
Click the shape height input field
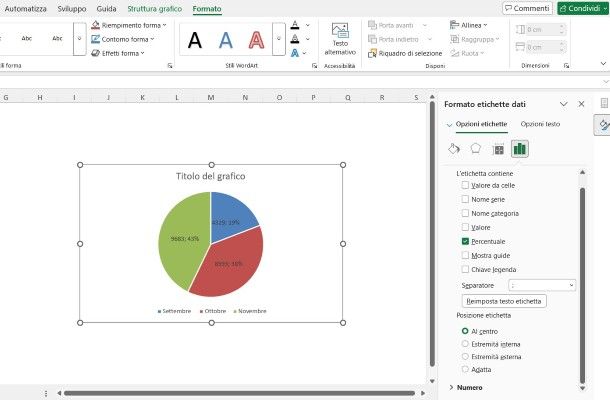tap(545, 30)
